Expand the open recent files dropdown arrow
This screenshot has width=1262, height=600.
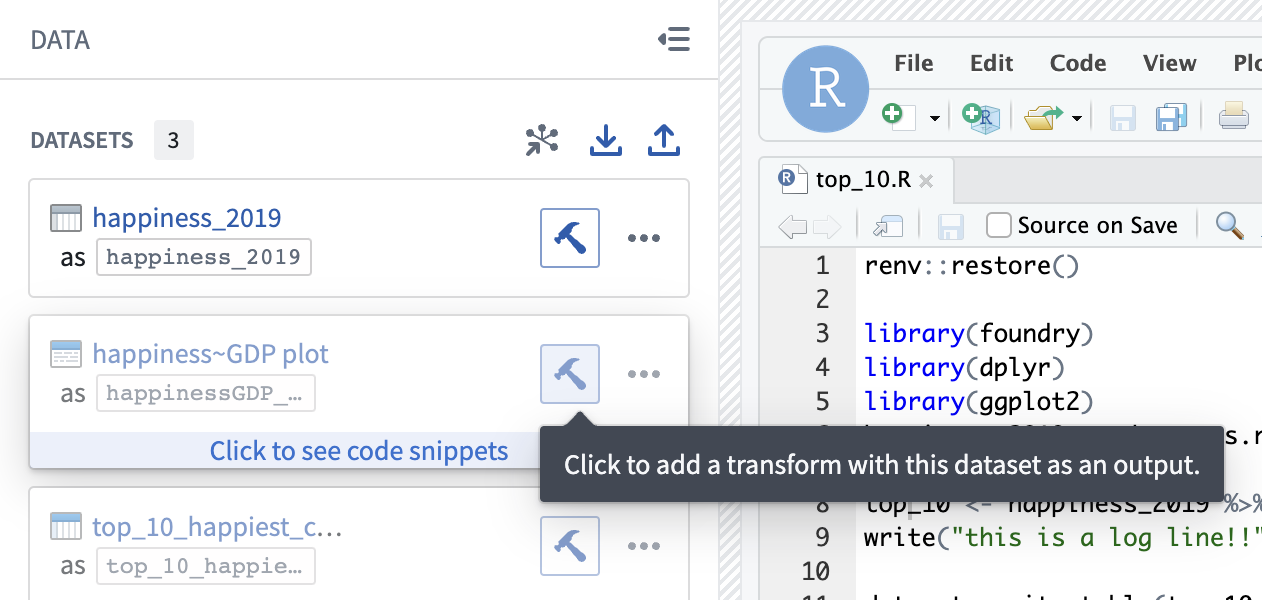(x=1077, y=118)
